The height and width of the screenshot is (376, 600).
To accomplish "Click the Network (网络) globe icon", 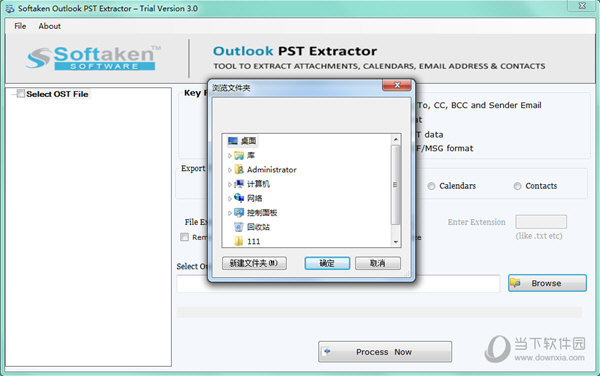I will pos(239,198).
